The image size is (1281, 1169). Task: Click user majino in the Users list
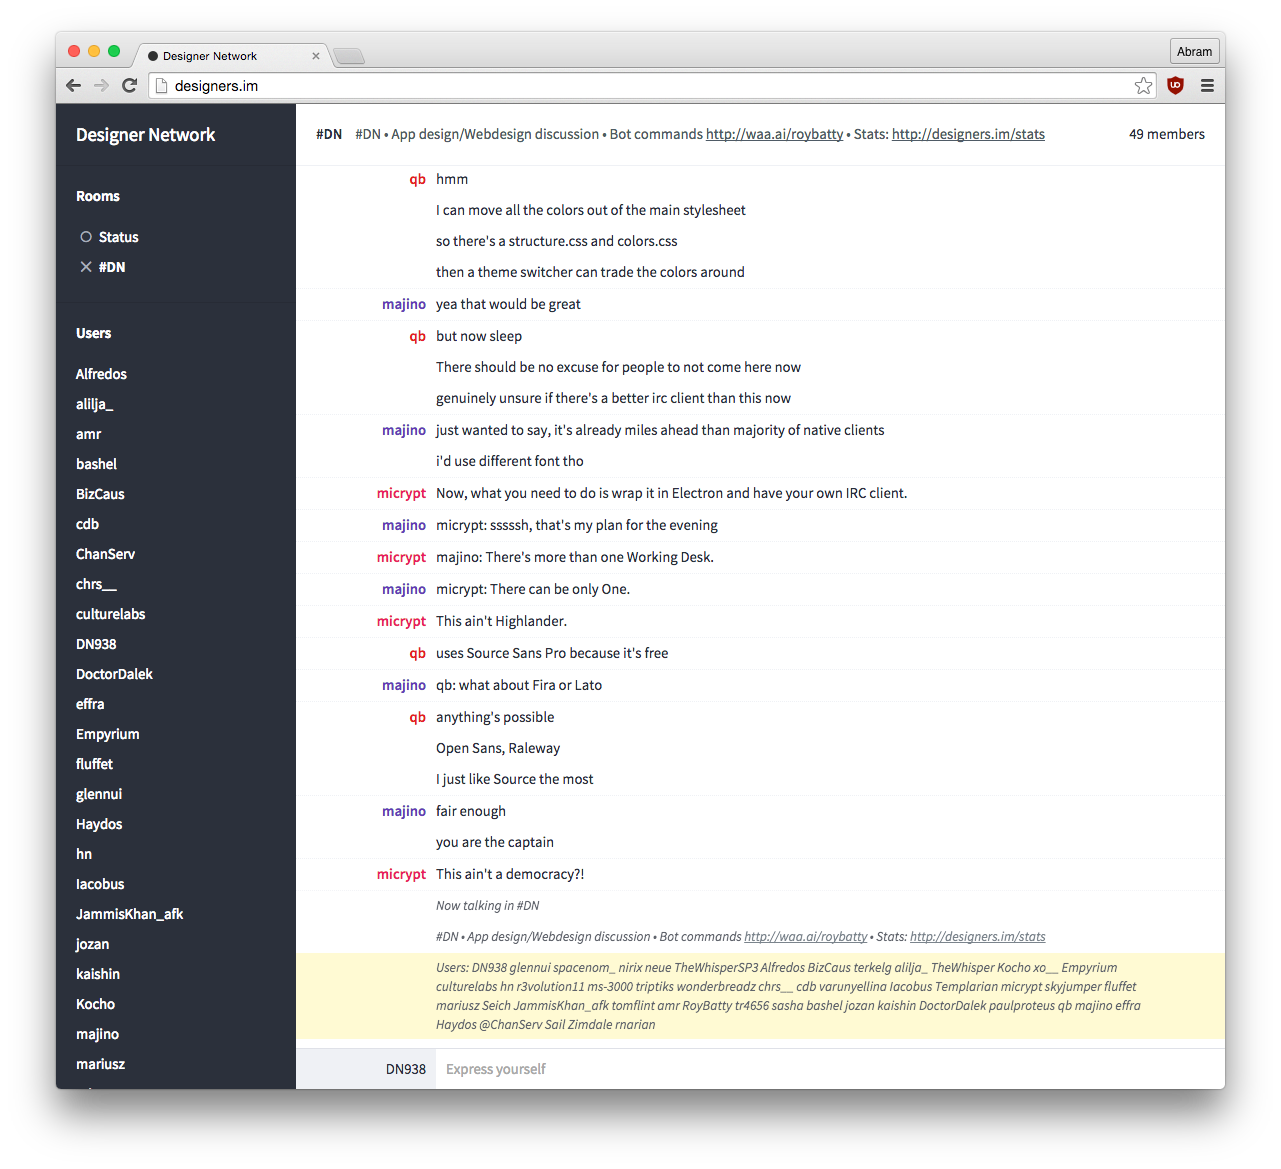[x=97, y=1033]
